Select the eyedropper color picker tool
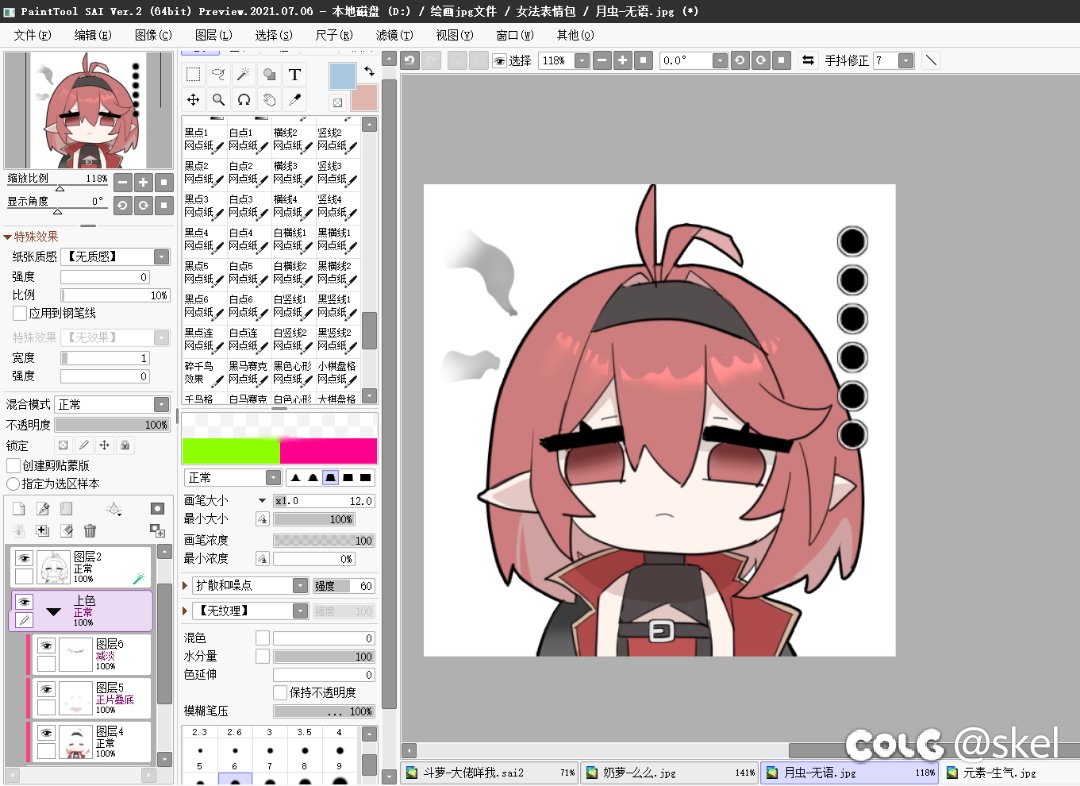The width and height of the screenshot is (1080, 786). click(x=295, y=100)
